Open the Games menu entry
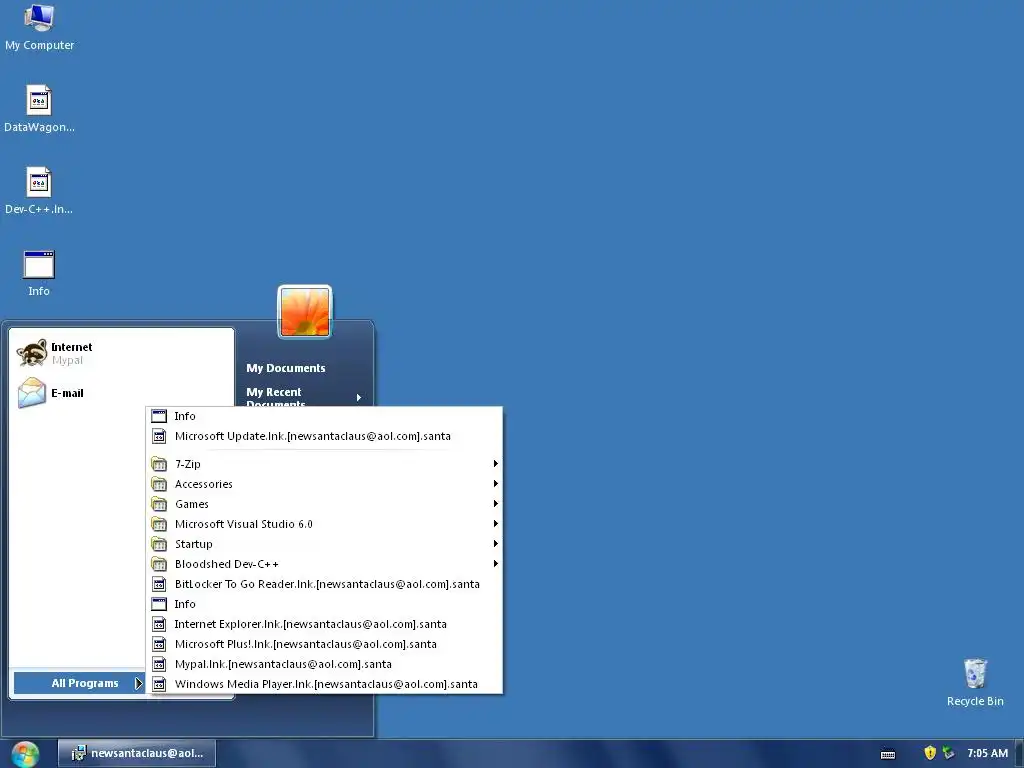The width and height of the screenshot is (1024, 768). 325,504
